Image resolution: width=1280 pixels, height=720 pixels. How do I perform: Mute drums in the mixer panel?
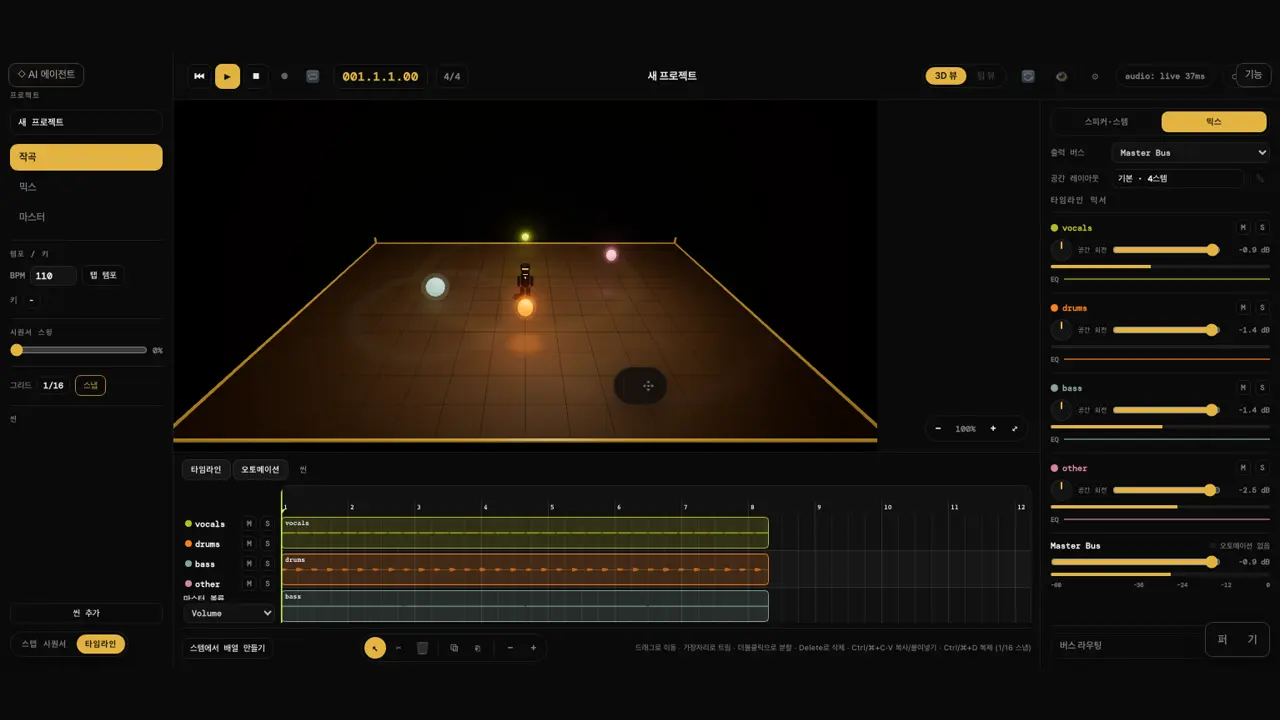tap(1243, 308)
